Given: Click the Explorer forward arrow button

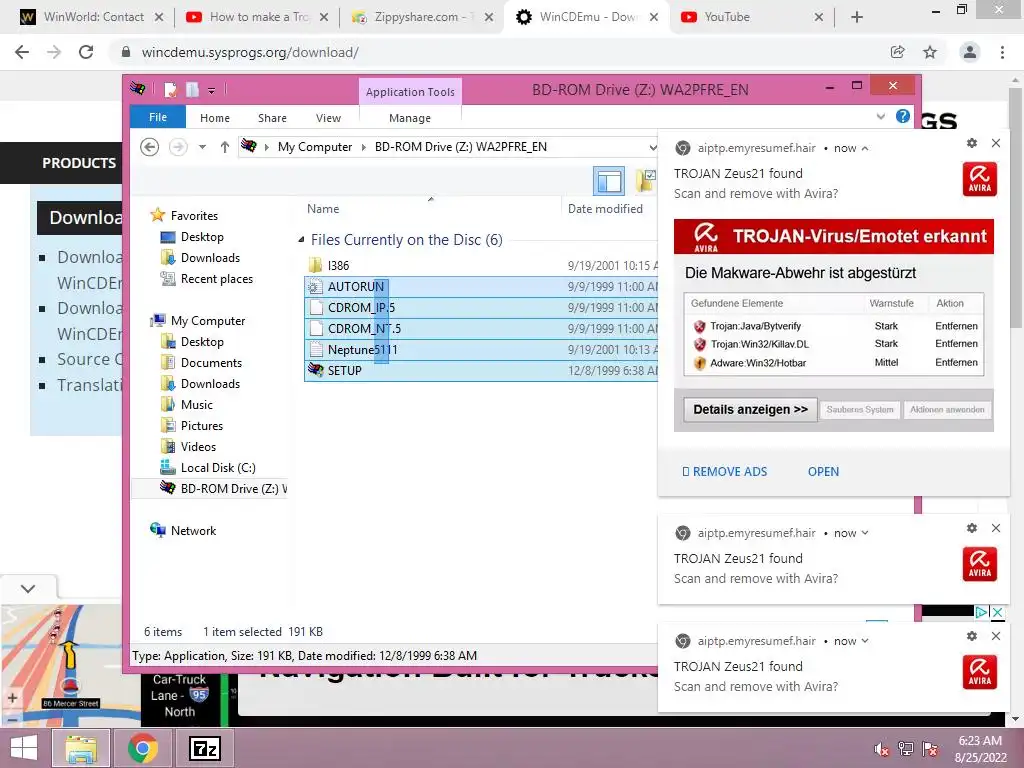Looking at the screenshot, I should tap(178, 147).
